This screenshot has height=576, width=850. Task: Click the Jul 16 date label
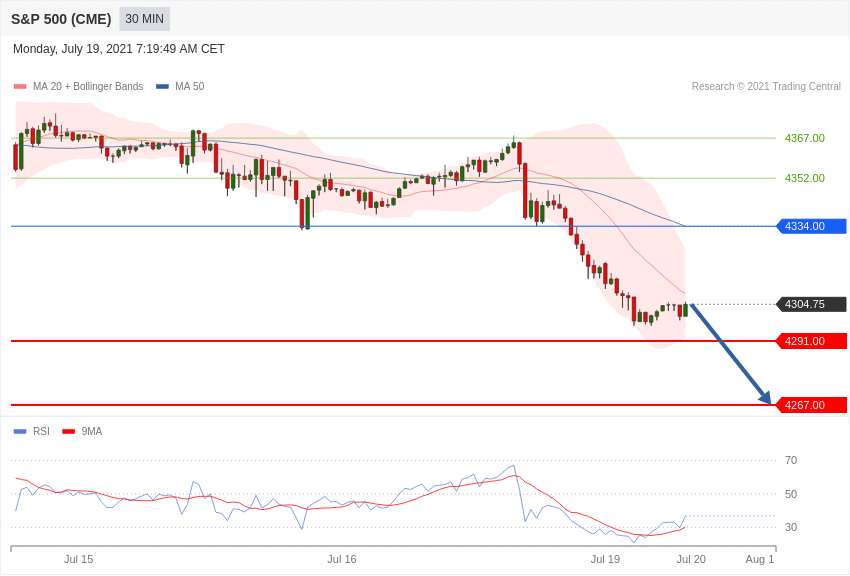coord(342,559)
